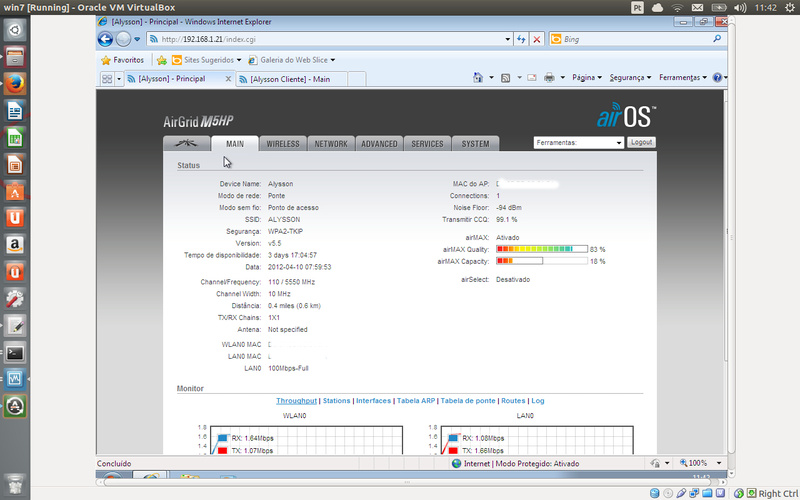Click the IE back navigation button

coord(105,39)
